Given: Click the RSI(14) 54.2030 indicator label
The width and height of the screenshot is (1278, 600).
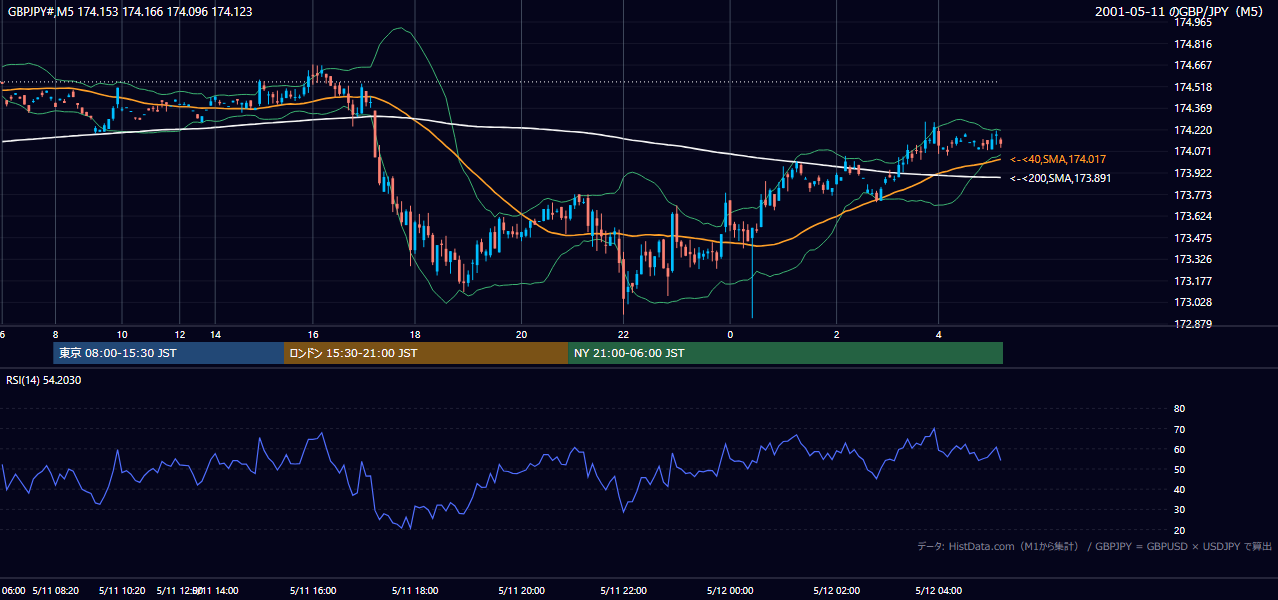Looking at the screenshot, I should pyautogui.click(x=44, y=380).
